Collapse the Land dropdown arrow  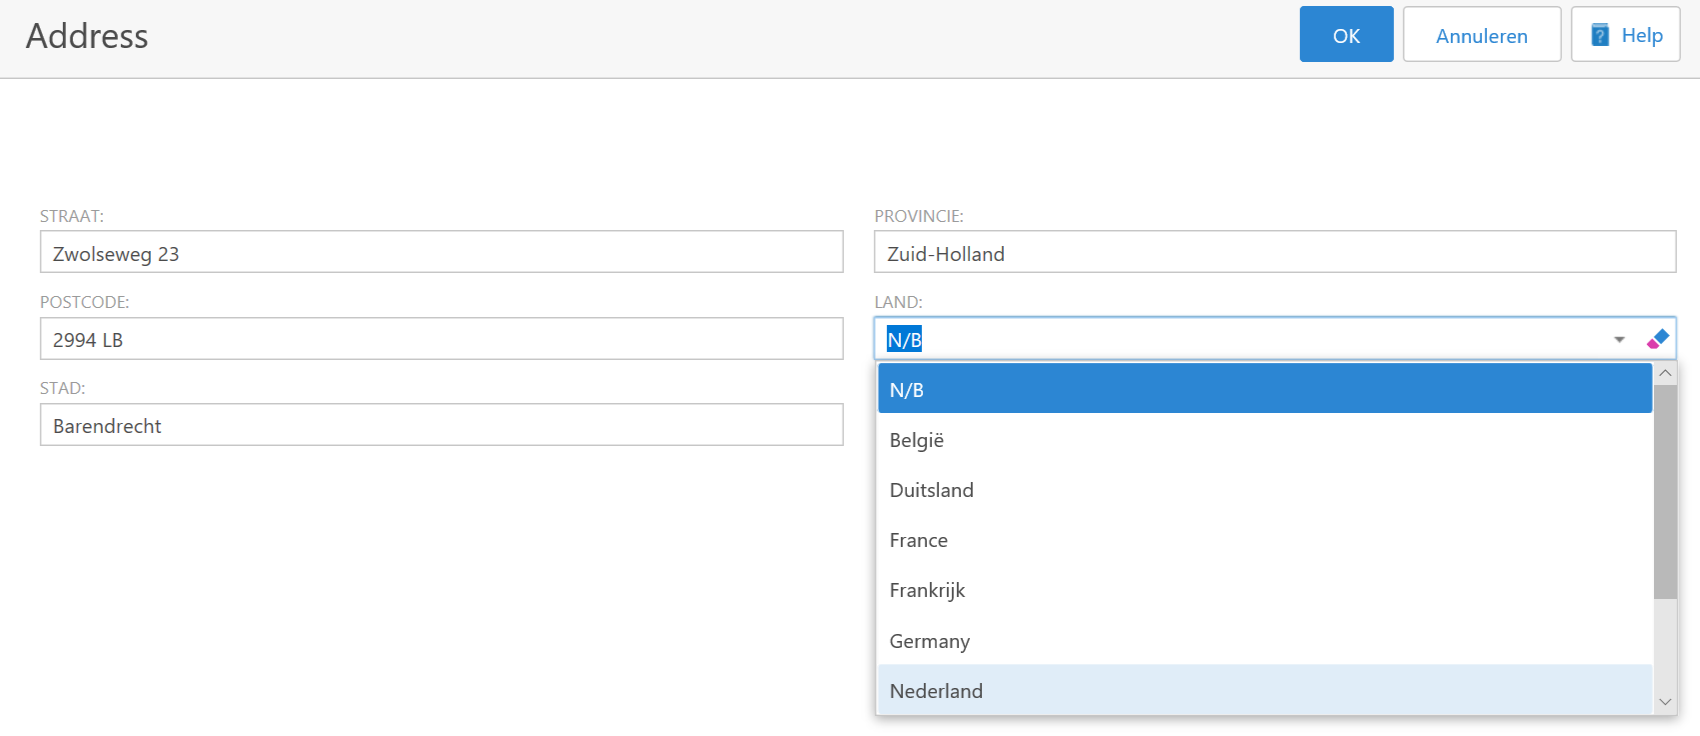click(x=1619, y=340)
